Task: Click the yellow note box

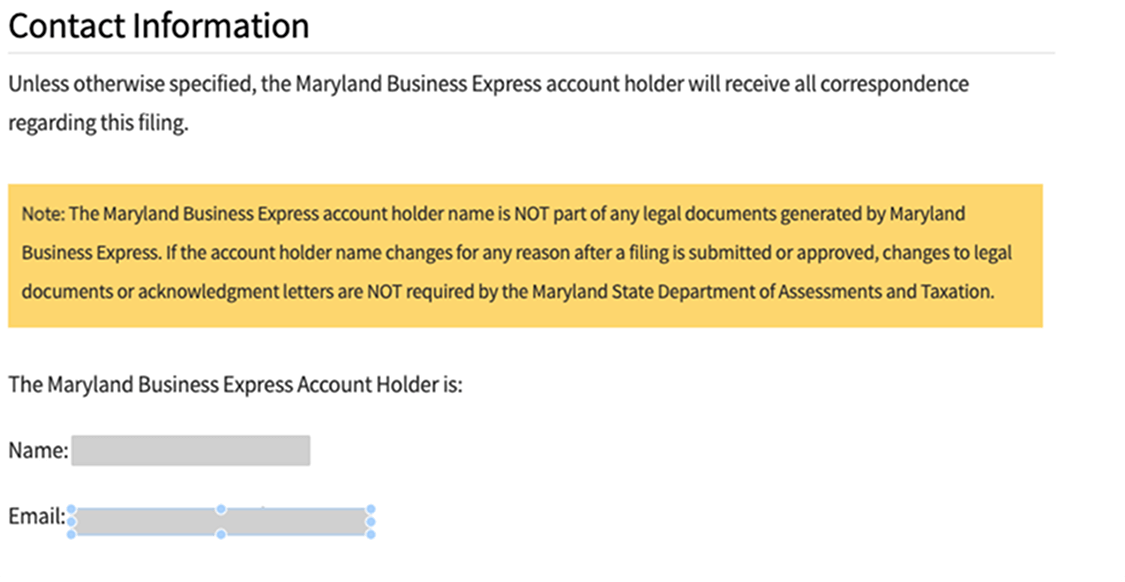Action: coord(525,256)
